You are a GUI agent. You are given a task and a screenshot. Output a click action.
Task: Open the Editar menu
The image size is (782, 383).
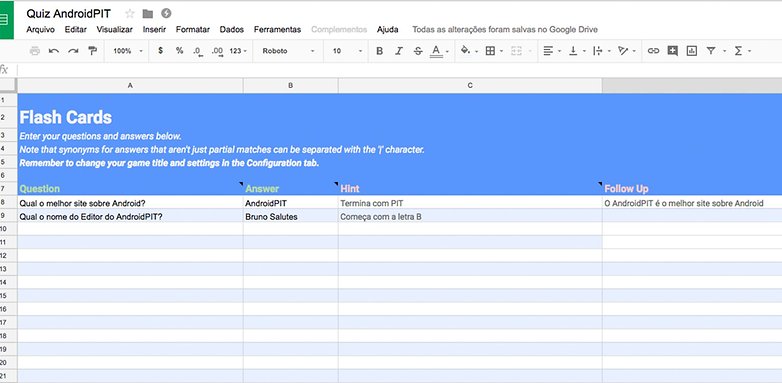tap(75, 29)
